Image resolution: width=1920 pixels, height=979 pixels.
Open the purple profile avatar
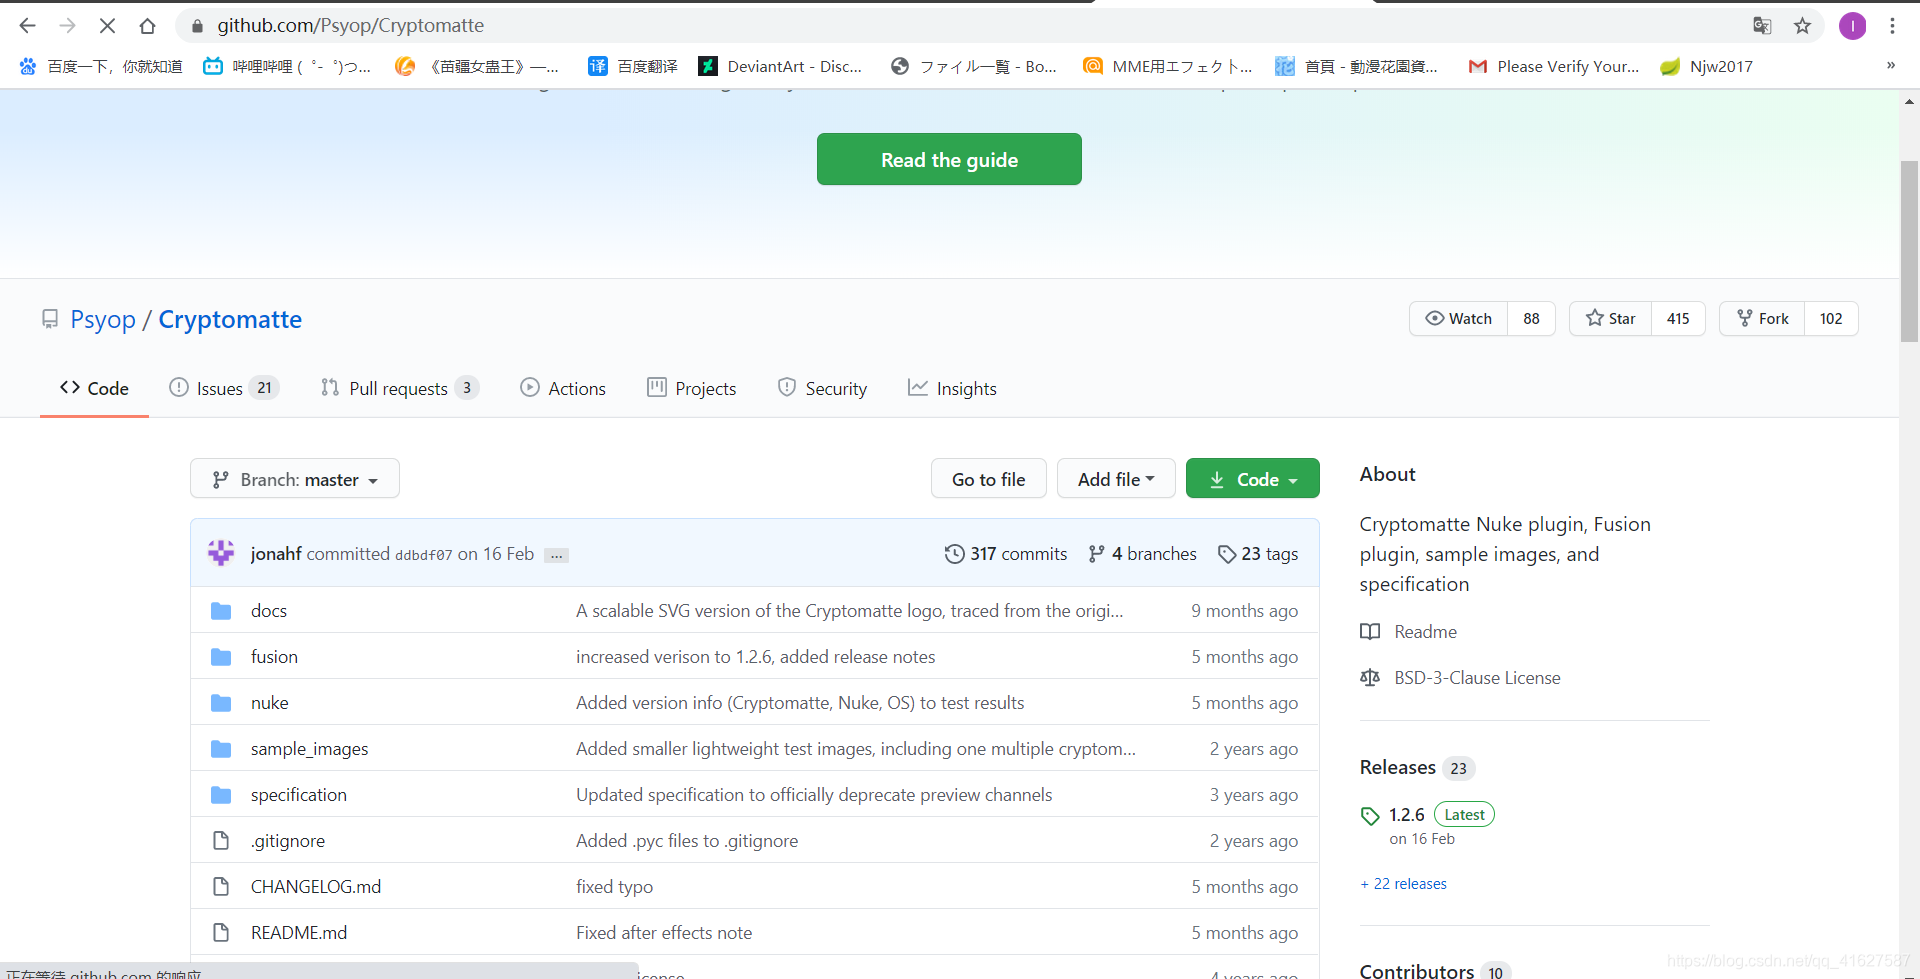pyautogui.click(x=1852, y=26)
